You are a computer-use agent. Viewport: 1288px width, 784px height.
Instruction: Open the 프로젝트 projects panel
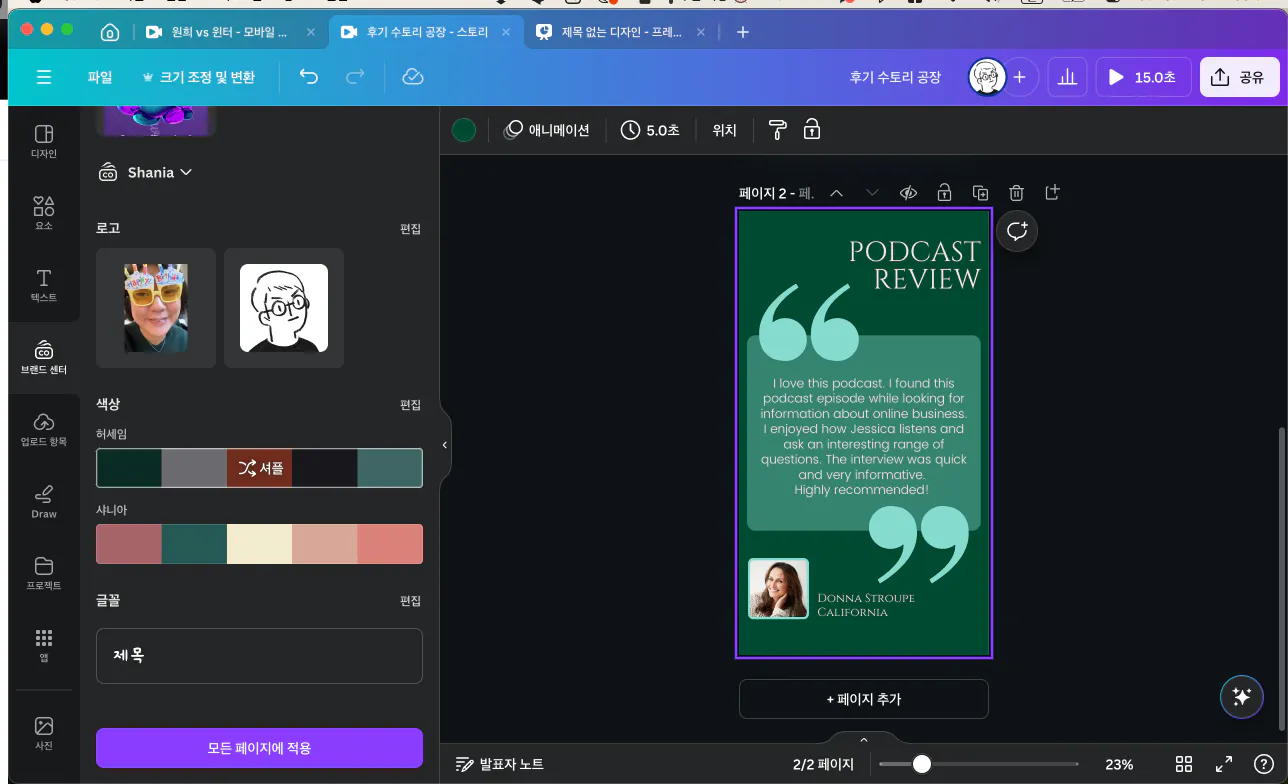pyautogui.click(x=44, y=573)
